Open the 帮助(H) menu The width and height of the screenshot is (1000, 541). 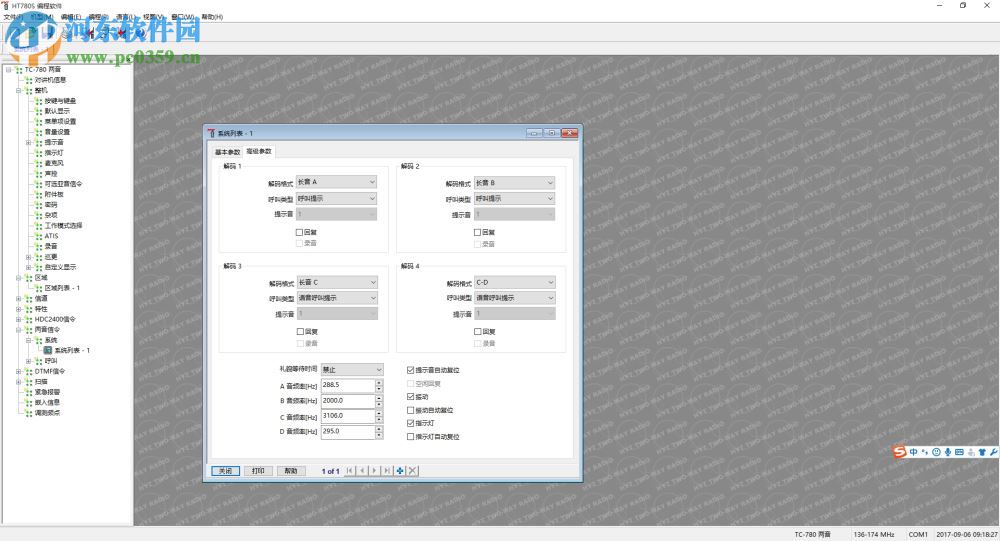point(212,17)
